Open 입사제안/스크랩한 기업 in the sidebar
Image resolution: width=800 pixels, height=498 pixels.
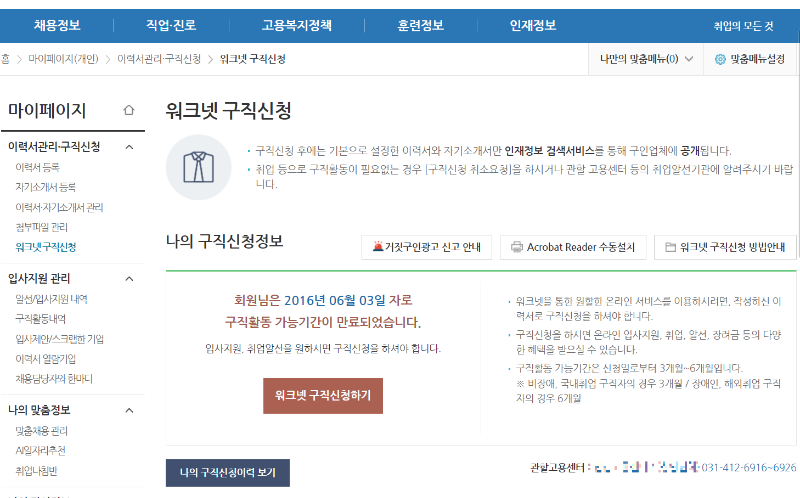60,339
